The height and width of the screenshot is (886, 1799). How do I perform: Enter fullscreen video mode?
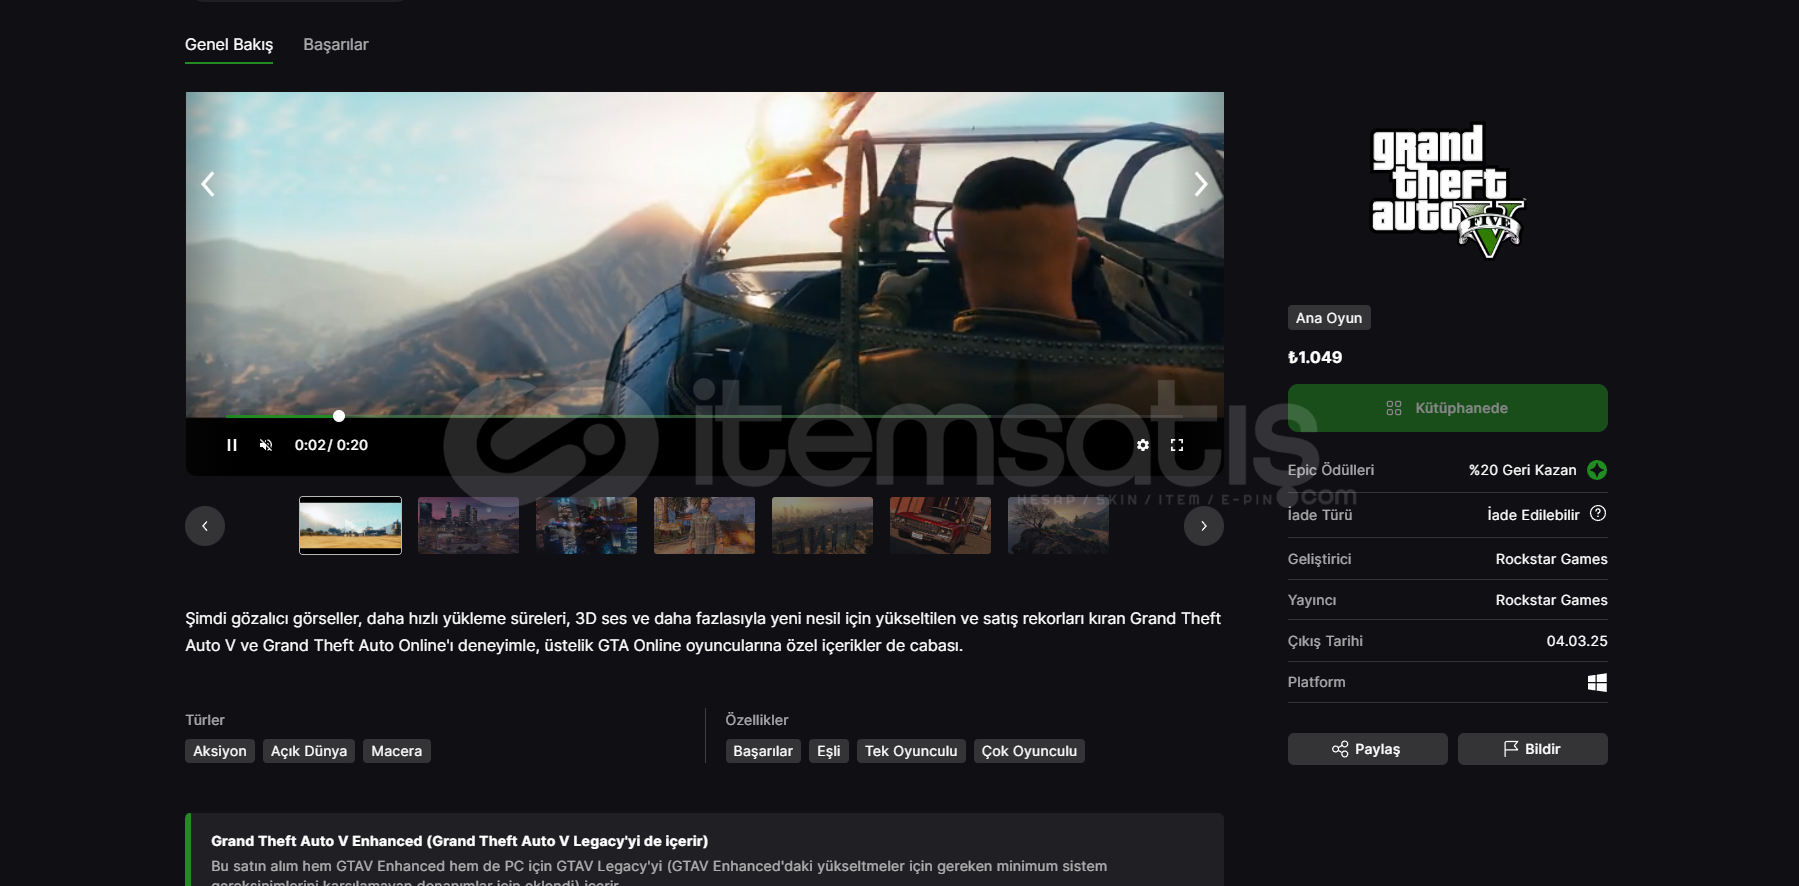(1177, 445)
